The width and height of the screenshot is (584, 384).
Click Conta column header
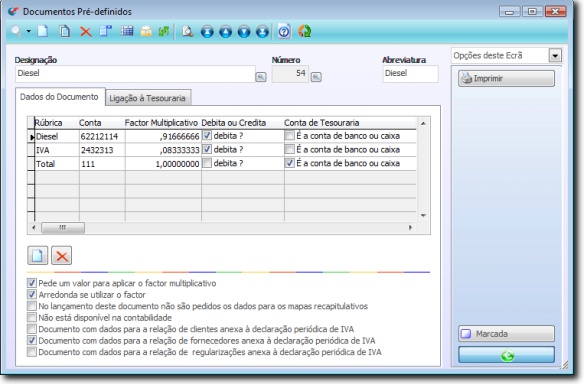pos(101,123)
